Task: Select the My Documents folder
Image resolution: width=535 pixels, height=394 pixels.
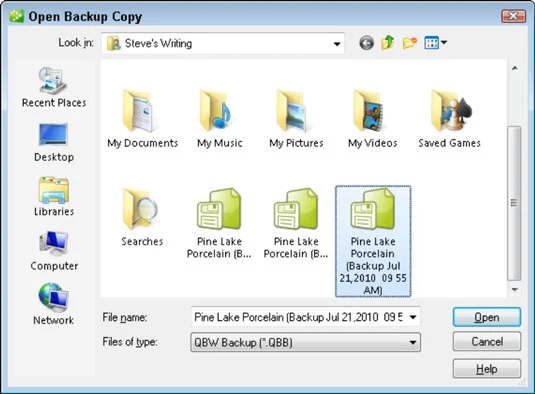Action: (142, 119)
